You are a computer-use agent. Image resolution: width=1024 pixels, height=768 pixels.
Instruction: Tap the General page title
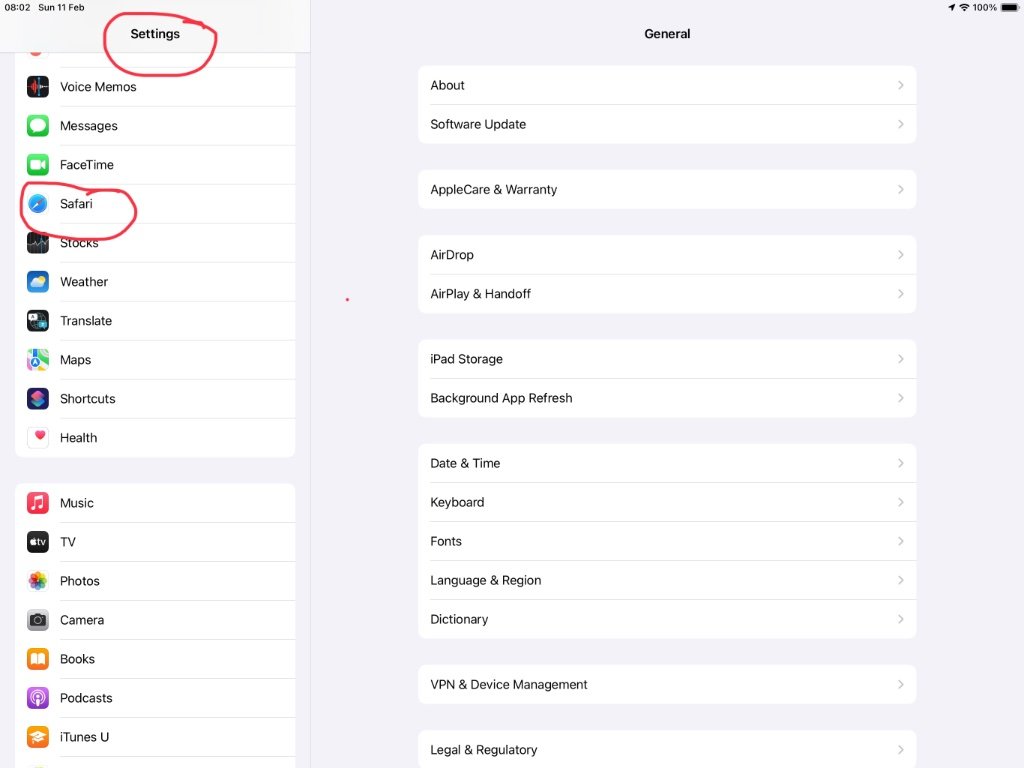coord(667,34)
